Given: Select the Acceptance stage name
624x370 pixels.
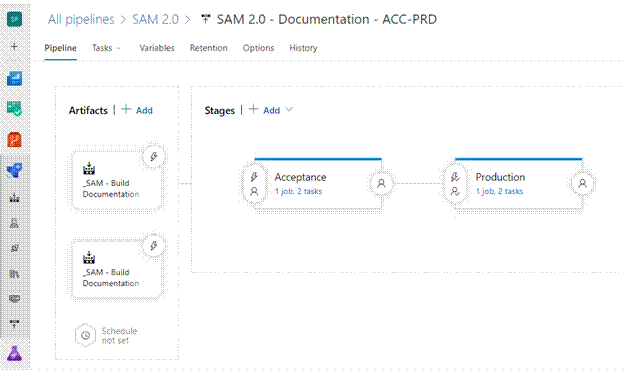Looking at the screenshot, I should click(300, 177).
